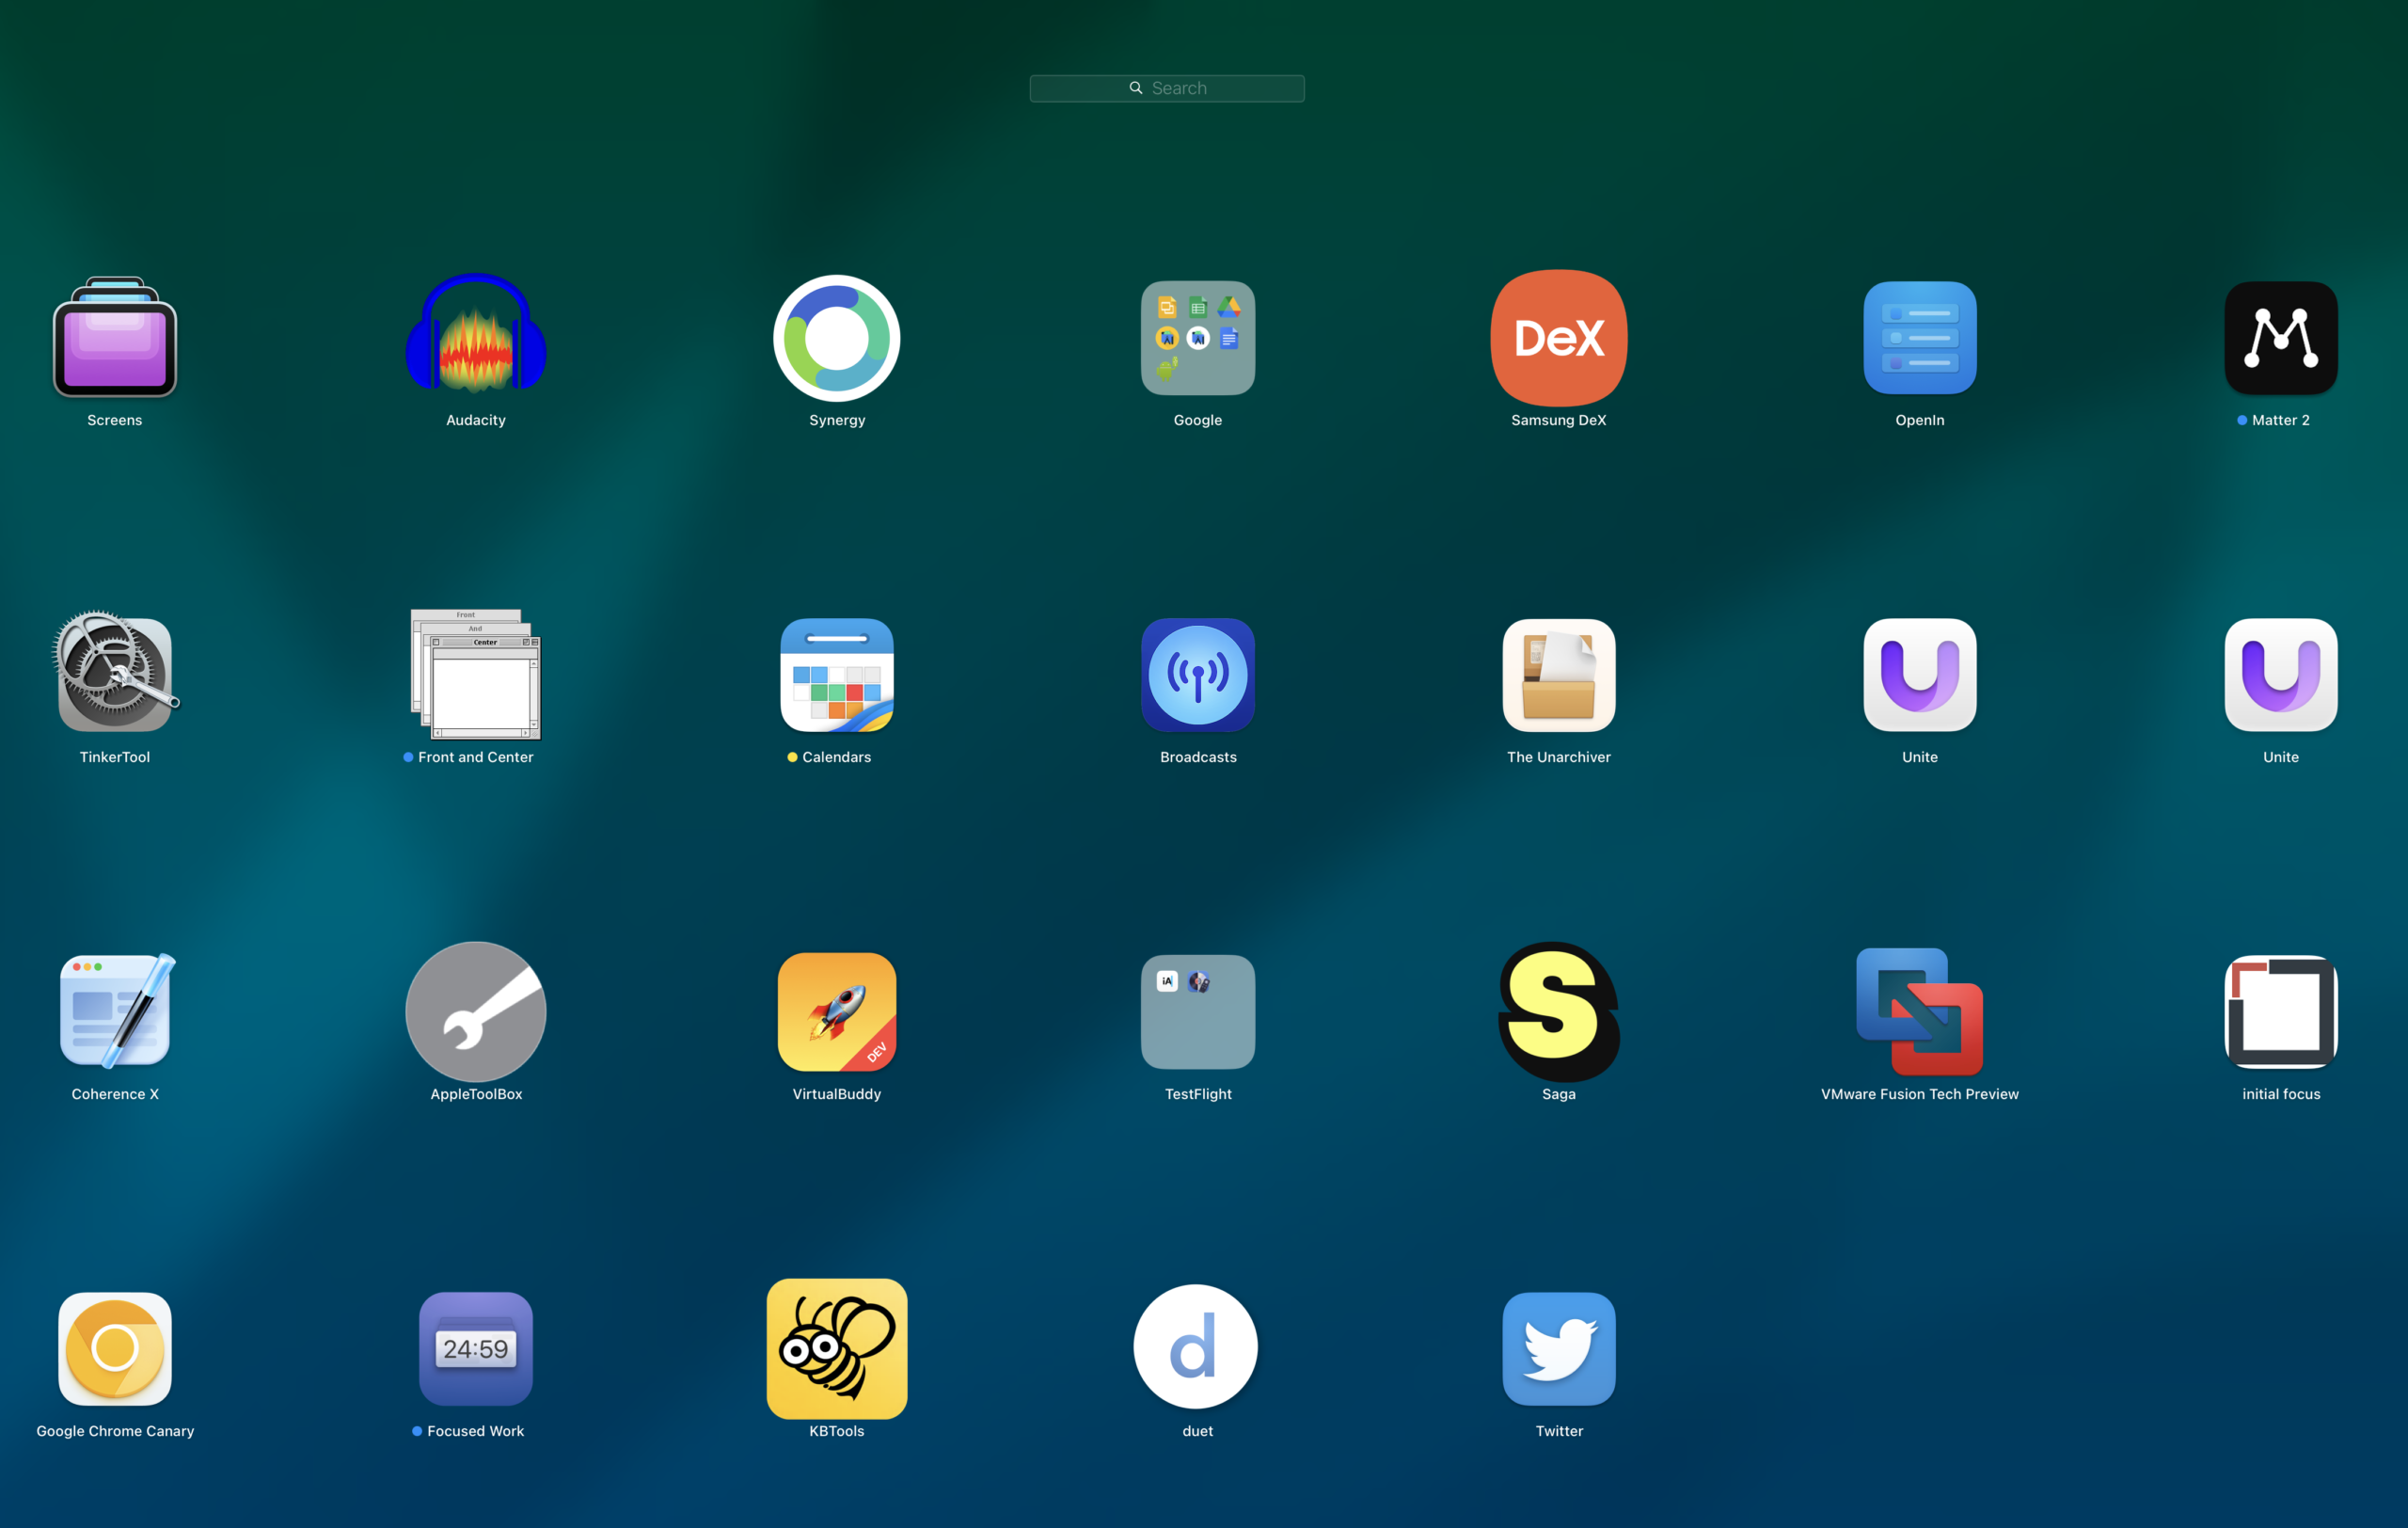
Task: Open Google Chrome Canary
Action: (115, 1349)
